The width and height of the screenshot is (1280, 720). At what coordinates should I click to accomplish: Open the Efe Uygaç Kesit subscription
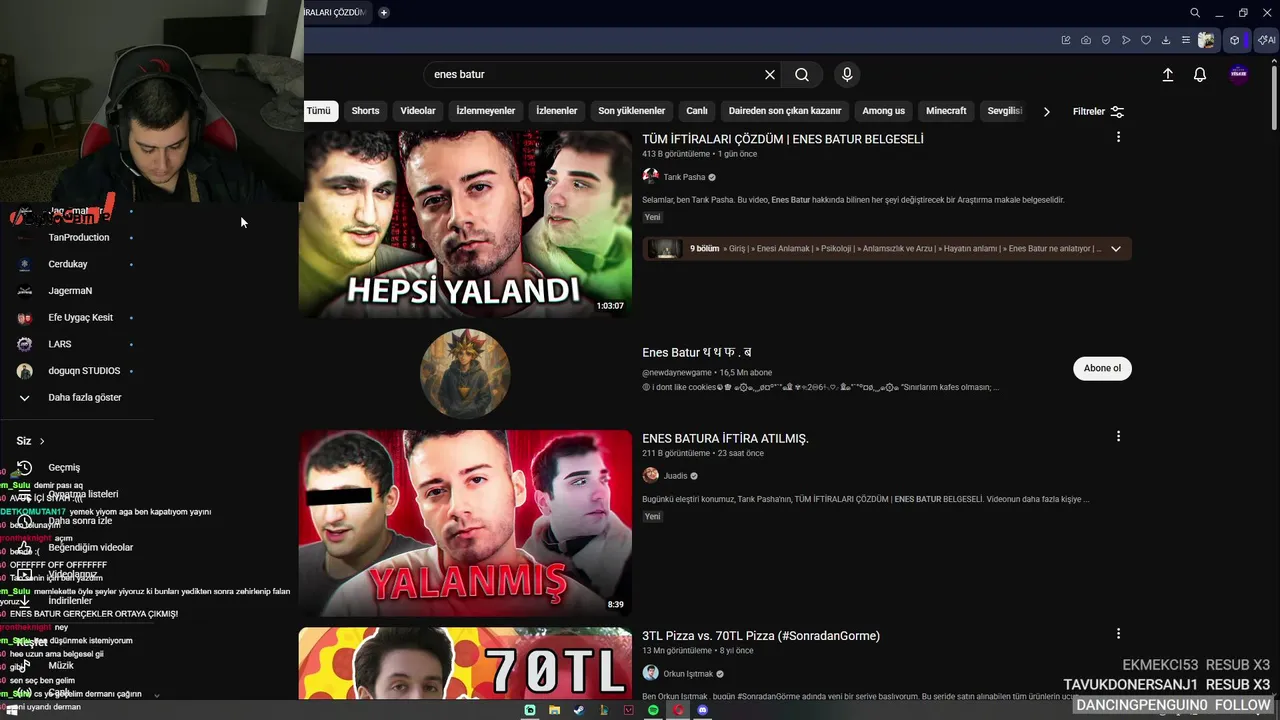tap(81, 317)
